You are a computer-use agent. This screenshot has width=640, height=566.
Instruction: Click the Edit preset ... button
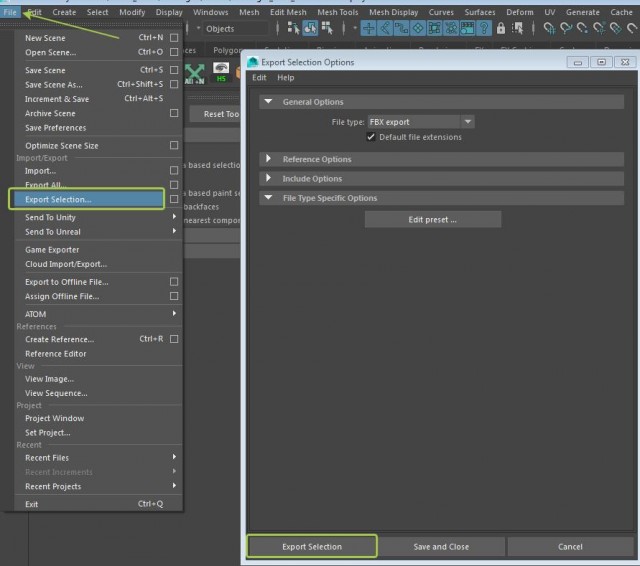pyautogui.click(x=432, y=219)
